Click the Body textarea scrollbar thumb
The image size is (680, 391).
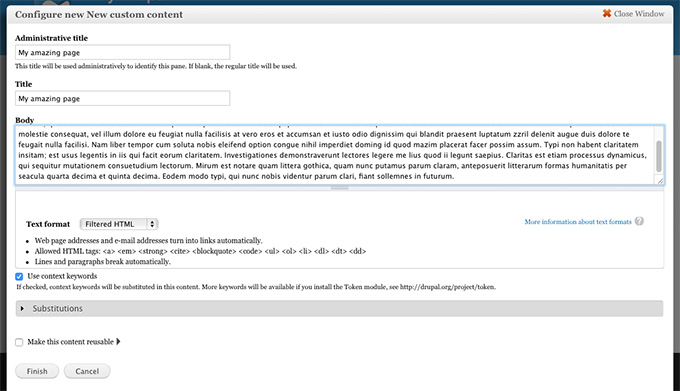click(659, 156)
